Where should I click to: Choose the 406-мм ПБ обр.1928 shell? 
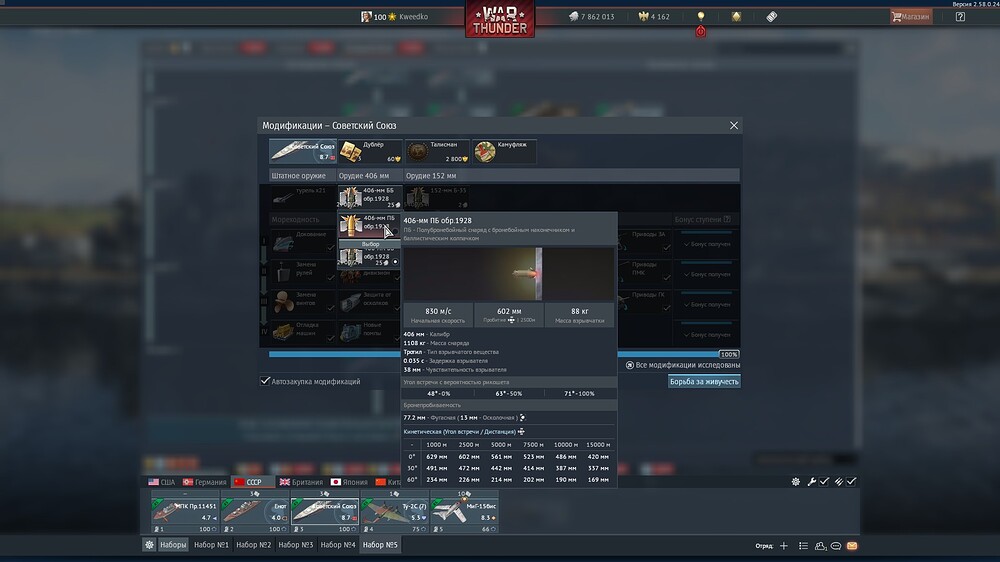tap(369, 226)
